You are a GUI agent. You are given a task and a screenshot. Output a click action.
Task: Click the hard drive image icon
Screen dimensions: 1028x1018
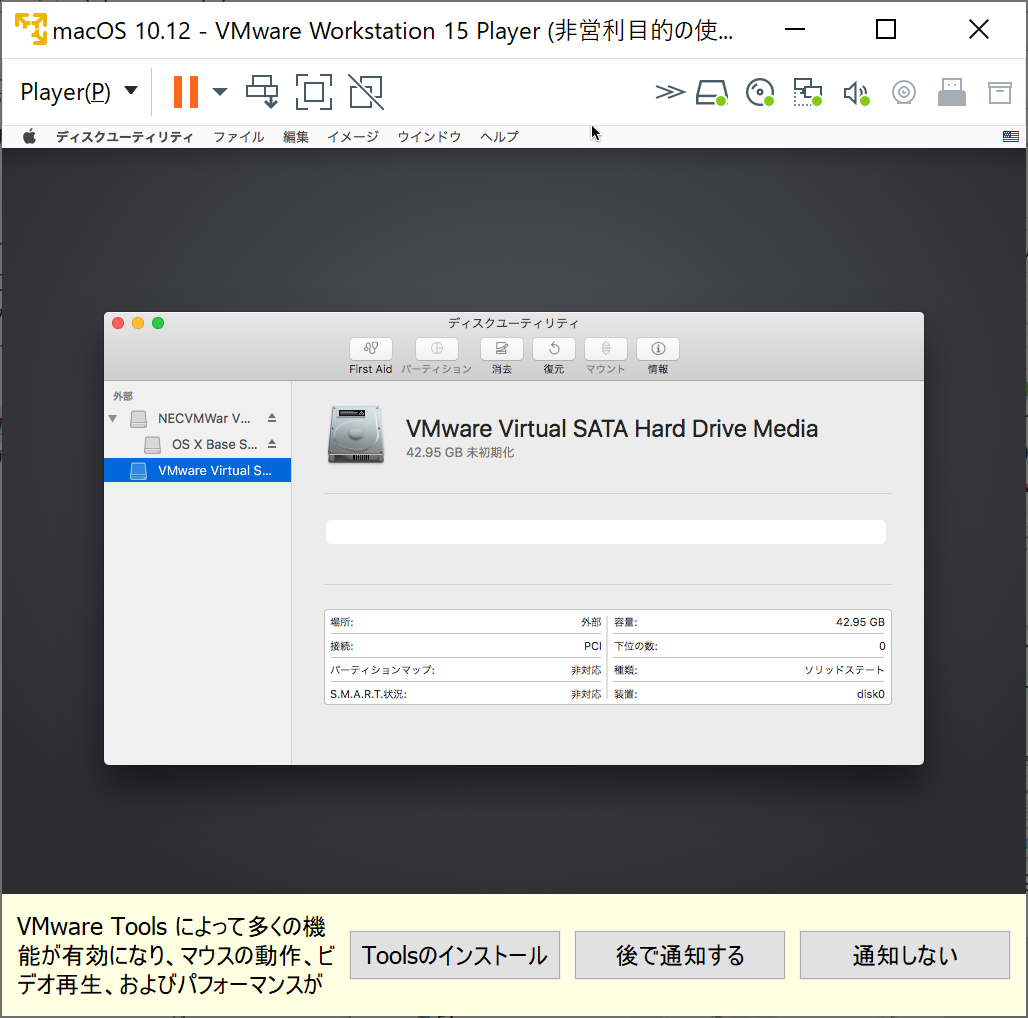356,435
